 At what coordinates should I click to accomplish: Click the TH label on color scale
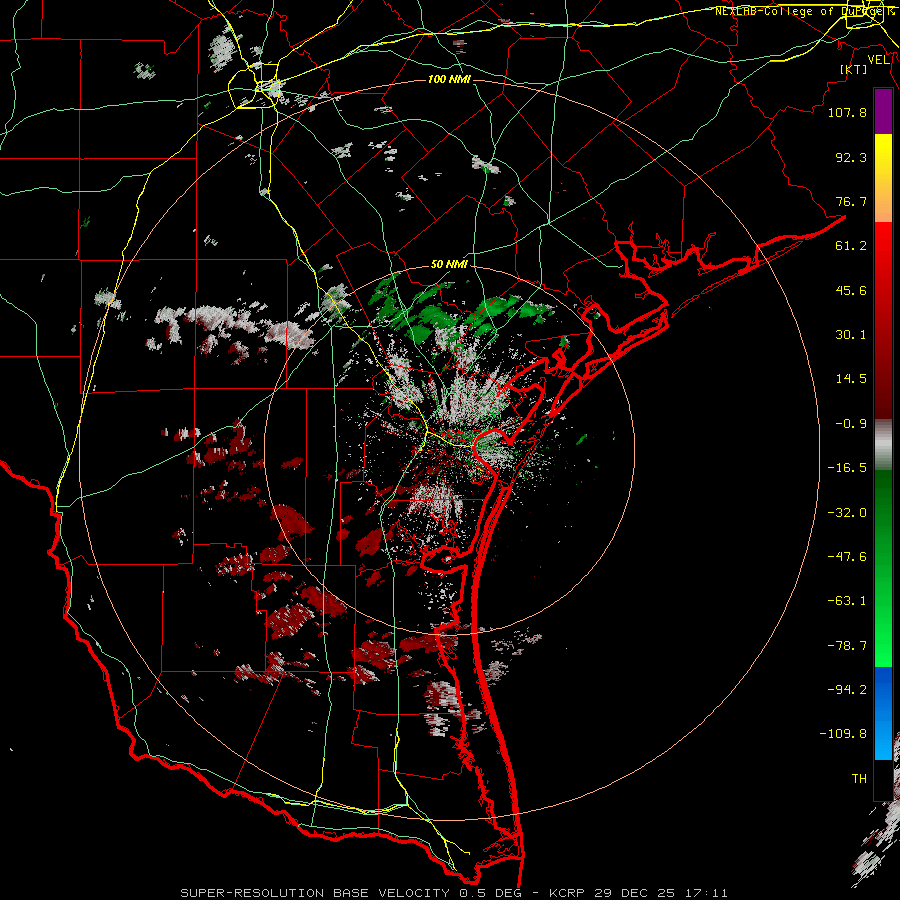[859, 779]
